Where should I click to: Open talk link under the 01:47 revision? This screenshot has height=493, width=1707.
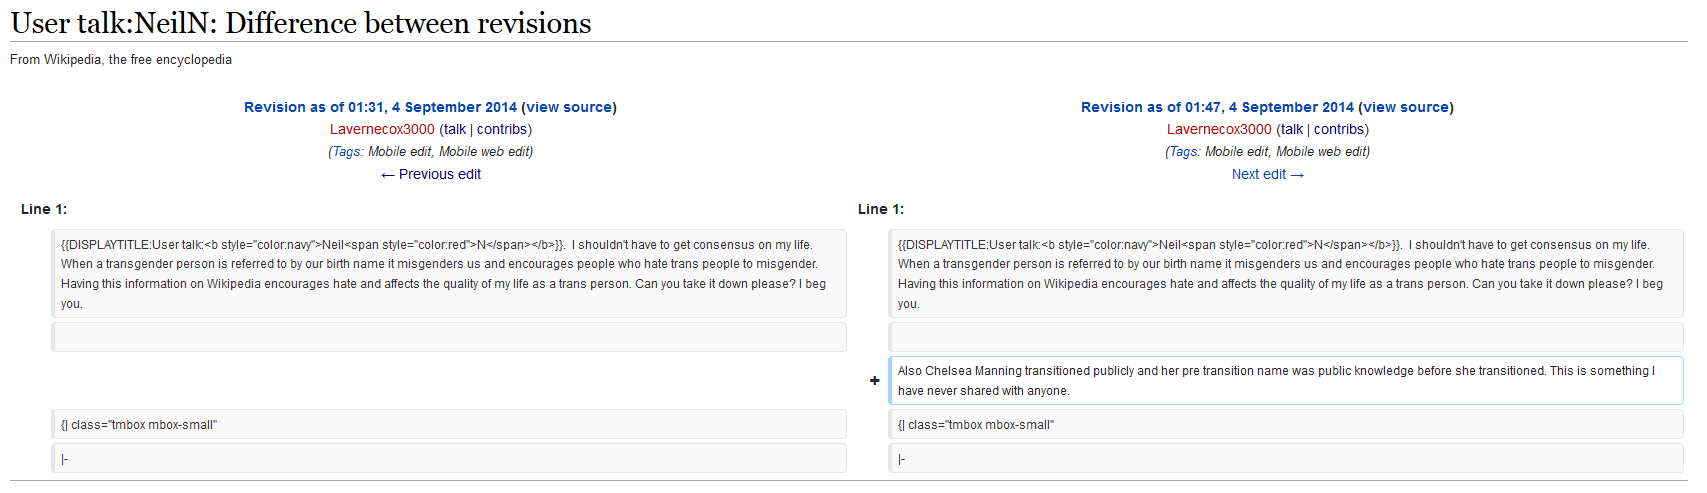[x=1292, y=129]
